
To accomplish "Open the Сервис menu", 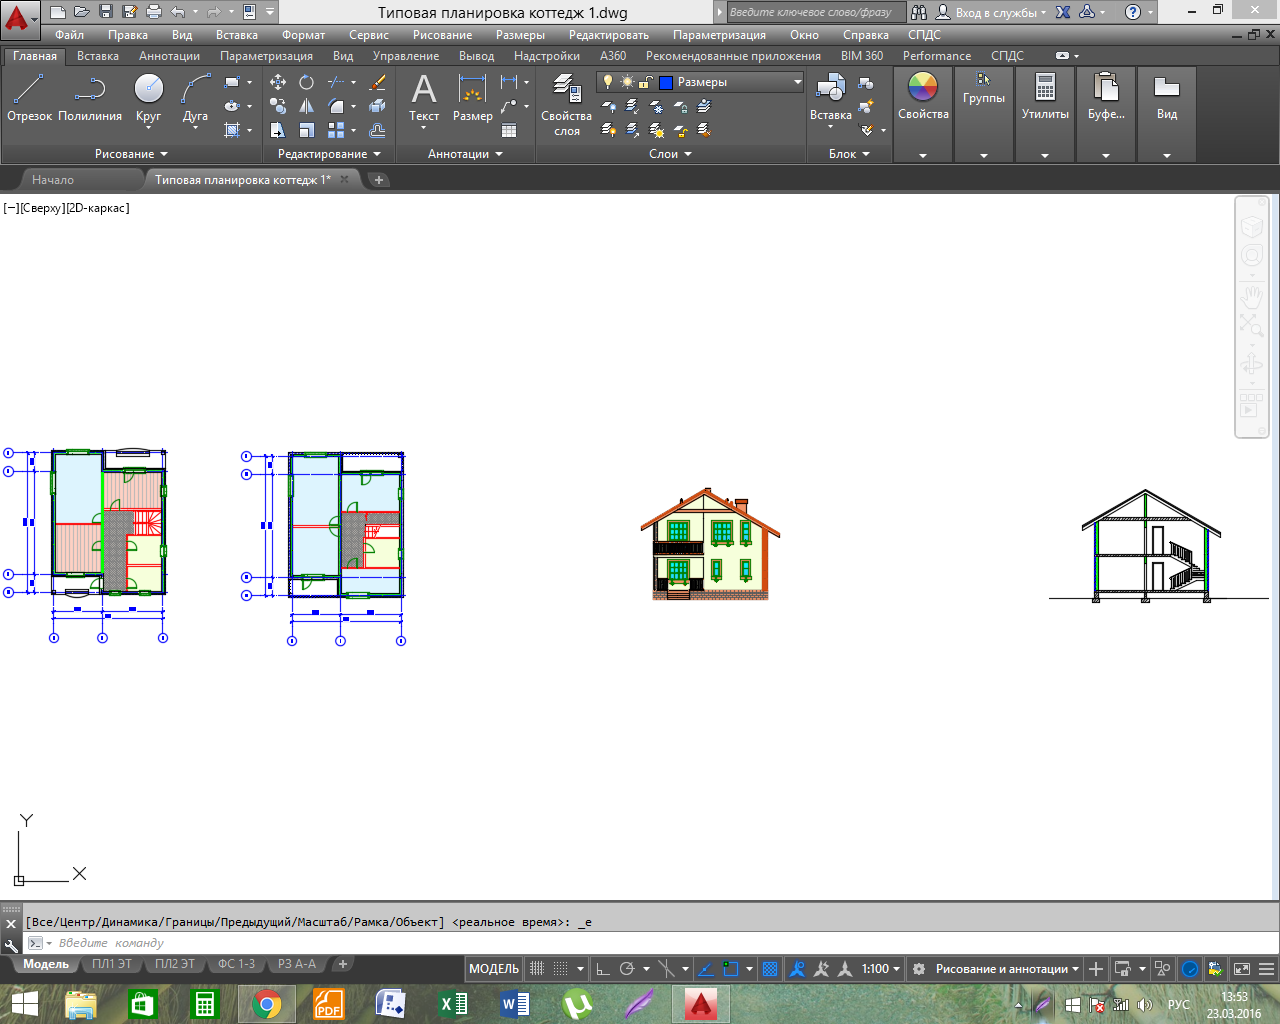I will click(369, 34).
